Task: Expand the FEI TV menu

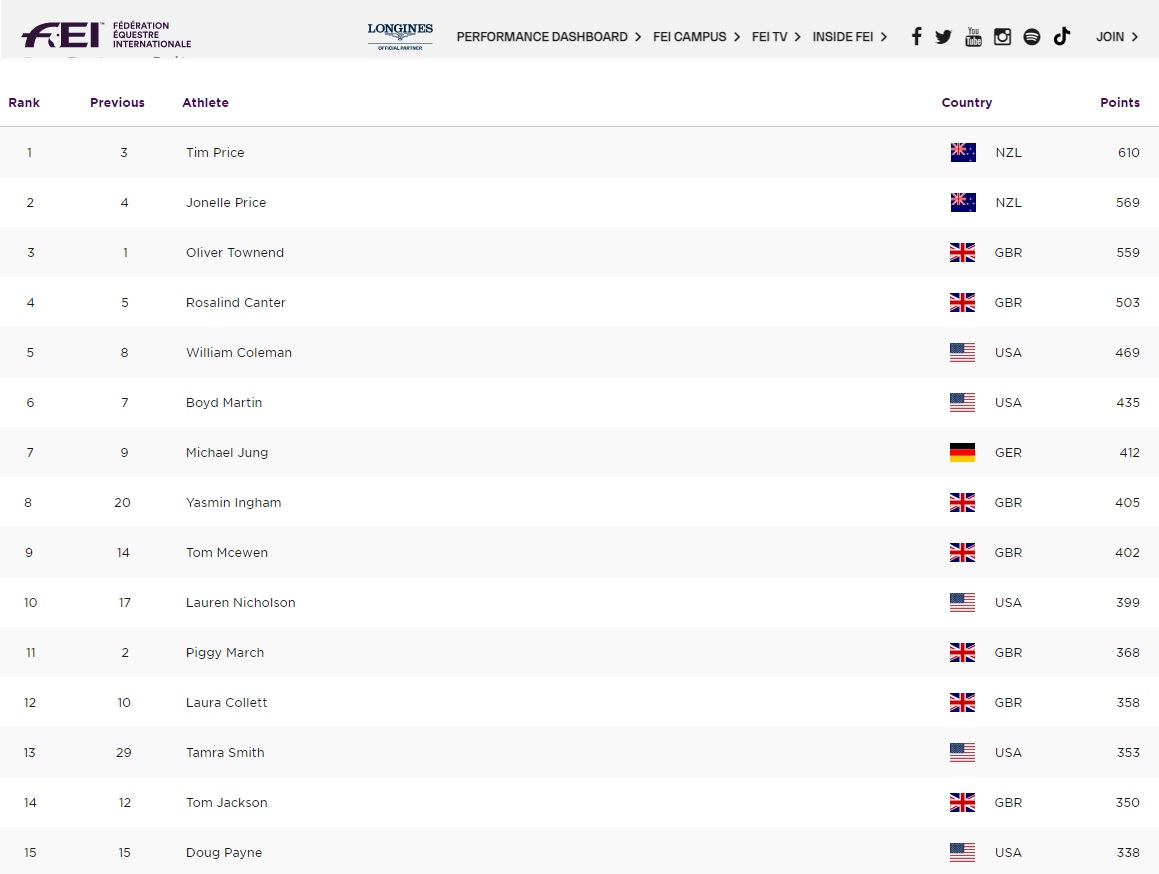Action: point(776,37)
